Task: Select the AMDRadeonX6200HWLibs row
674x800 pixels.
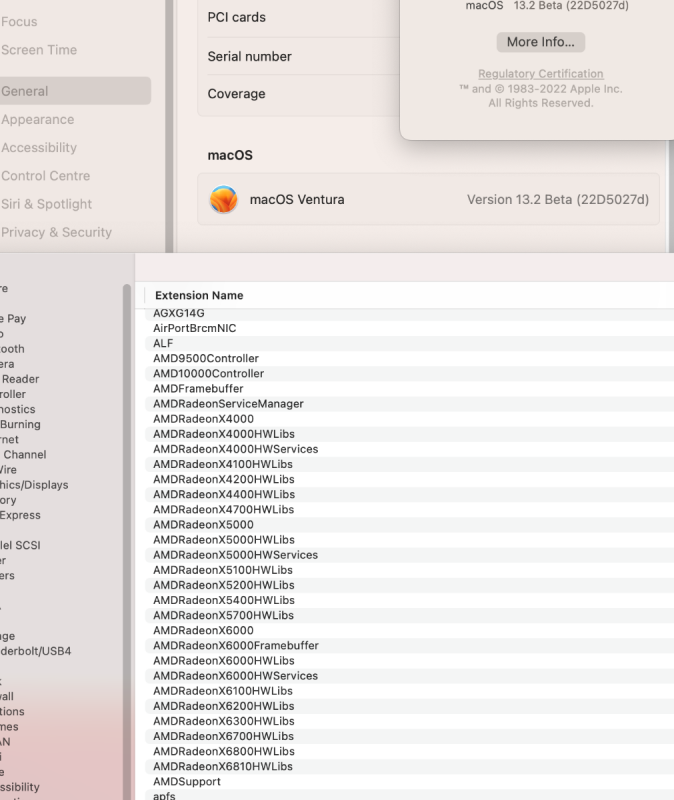Action: point(409,706)
